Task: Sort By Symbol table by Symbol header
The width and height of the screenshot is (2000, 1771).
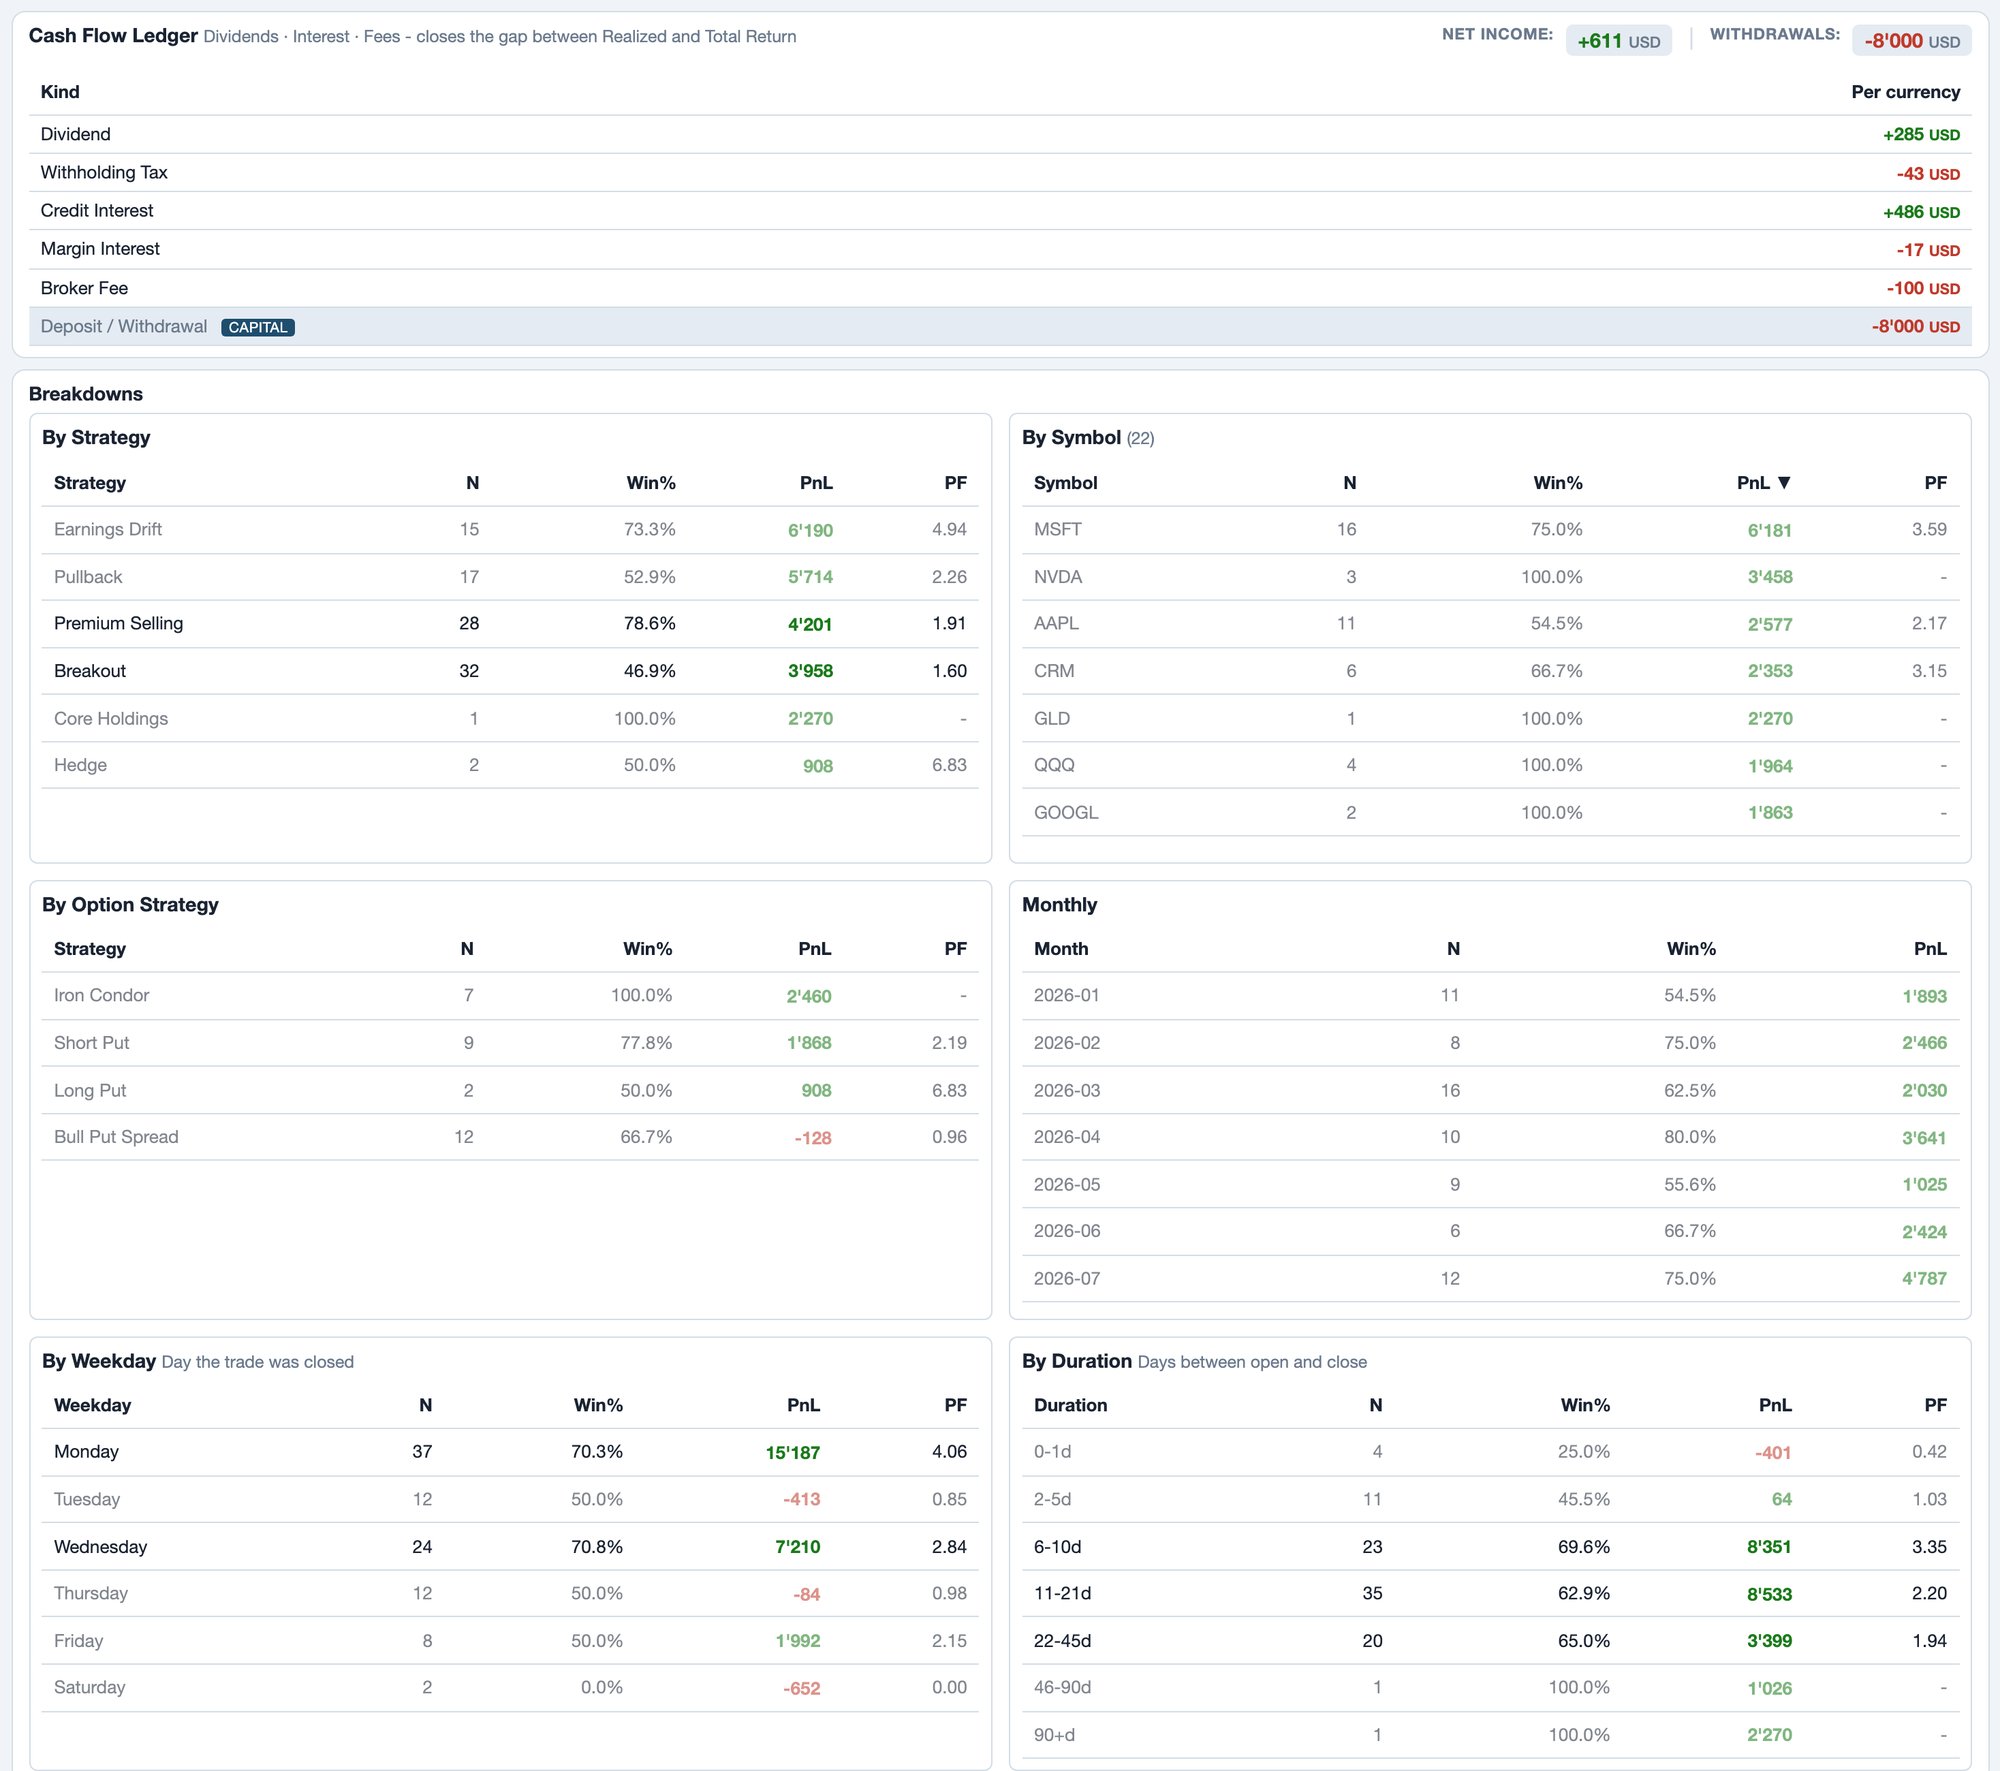Action: click(1065, 483)
